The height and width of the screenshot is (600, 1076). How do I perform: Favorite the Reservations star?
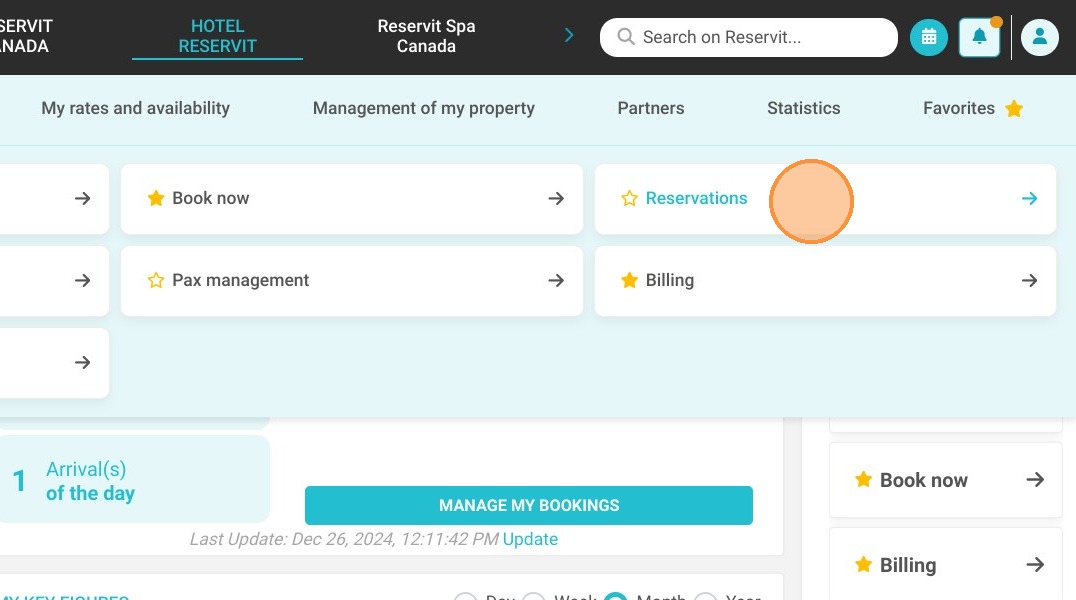[x=629, y=198]
